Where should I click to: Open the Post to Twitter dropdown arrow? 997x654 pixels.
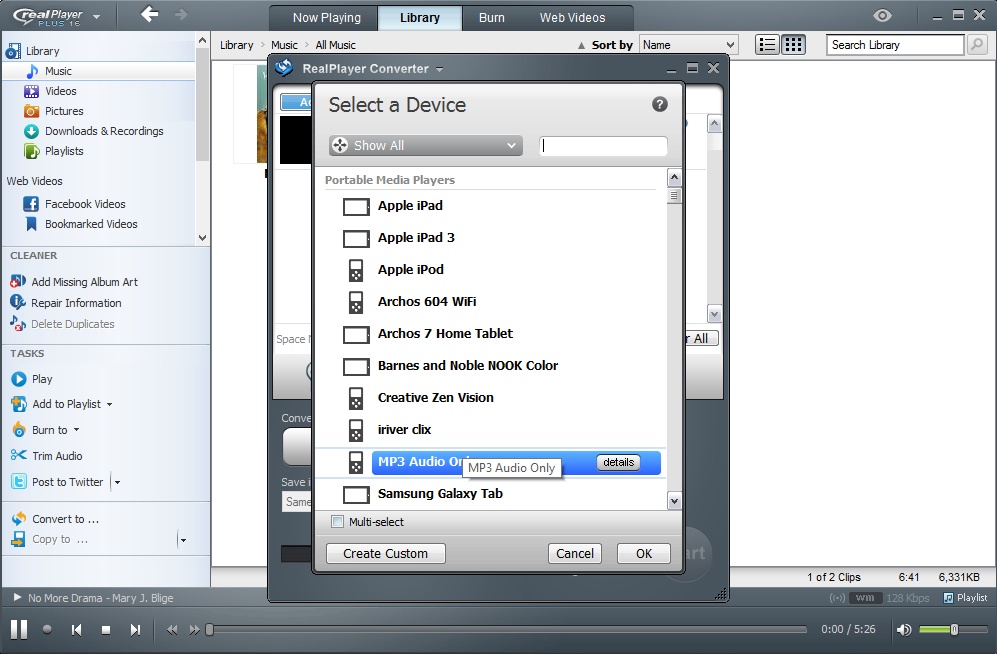click(x=117, y=482)
